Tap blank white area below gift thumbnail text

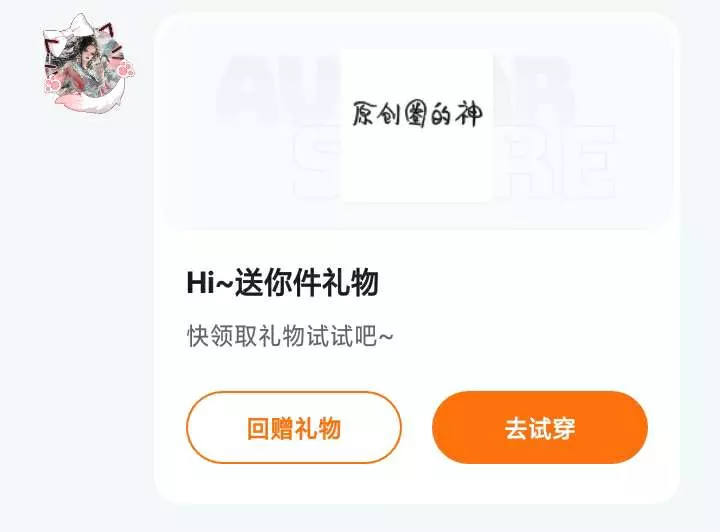coord(416,168)
